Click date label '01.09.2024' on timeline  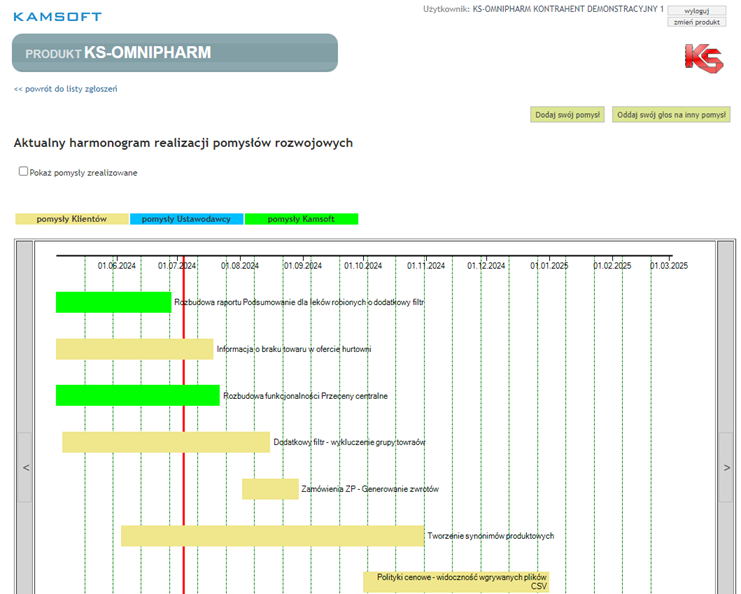(303, 266)
